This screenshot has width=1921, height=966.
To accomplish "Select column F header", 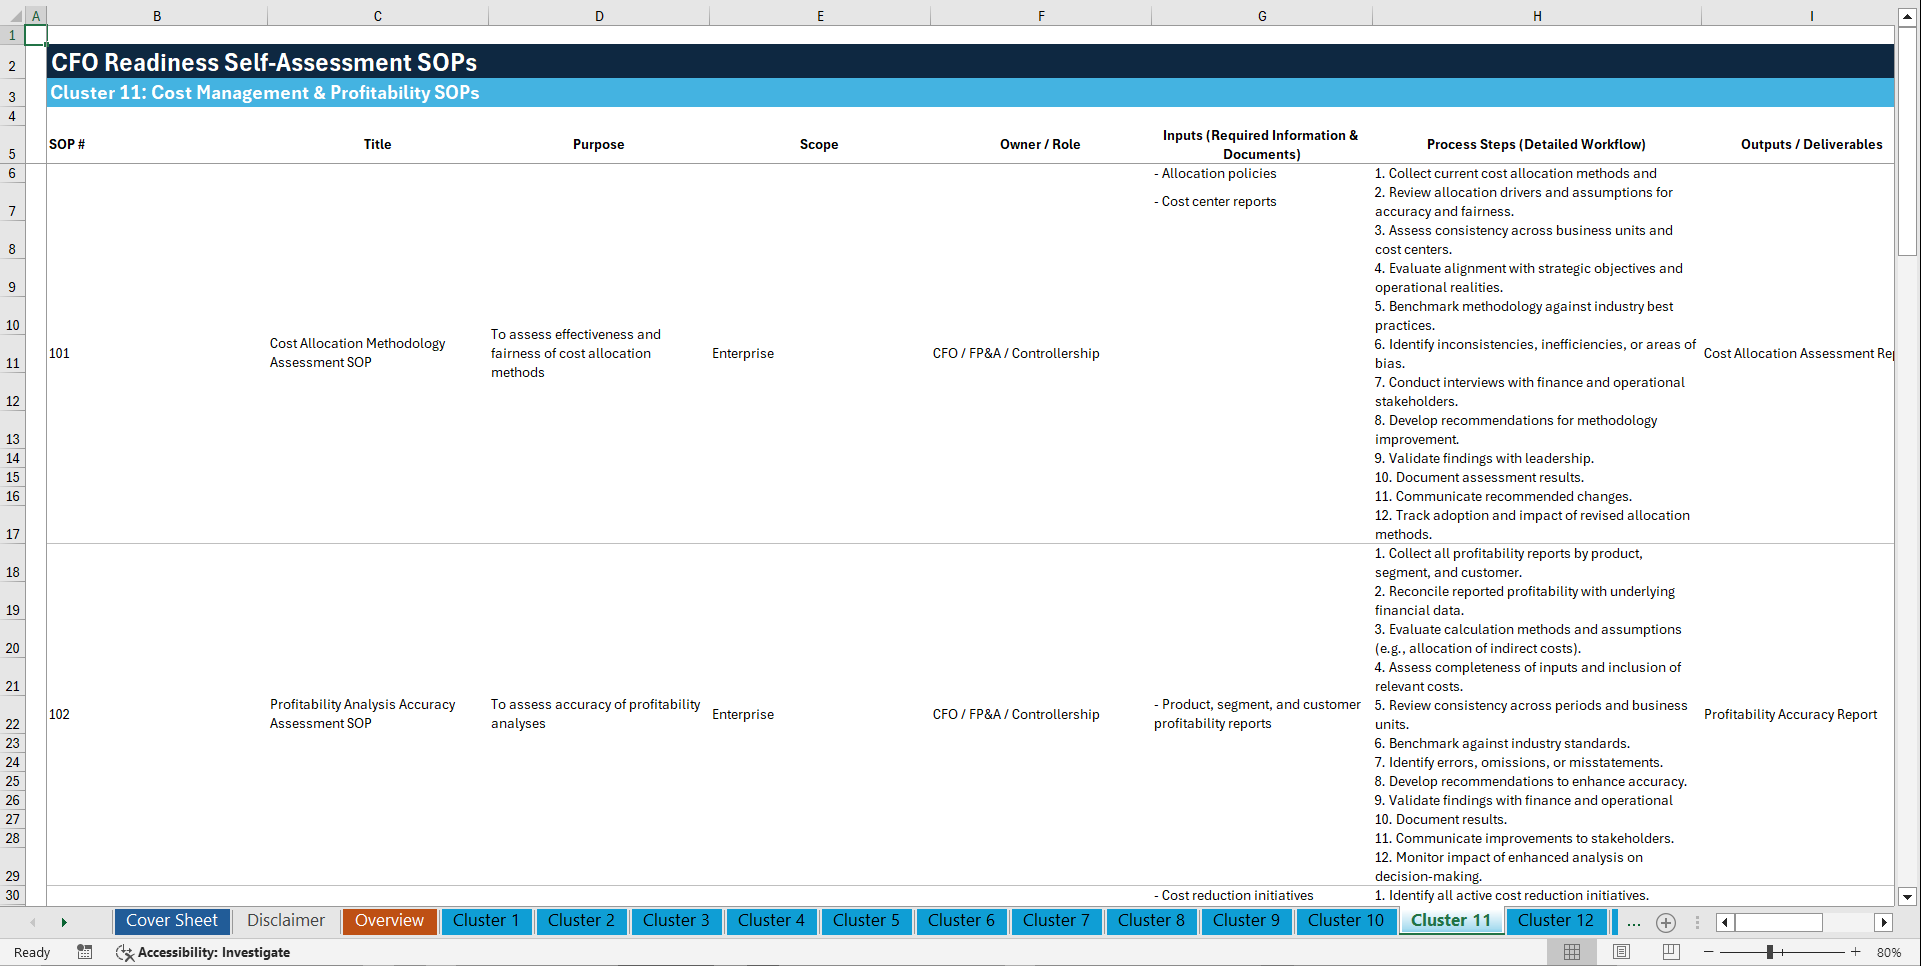I will tap(1041, 15).
